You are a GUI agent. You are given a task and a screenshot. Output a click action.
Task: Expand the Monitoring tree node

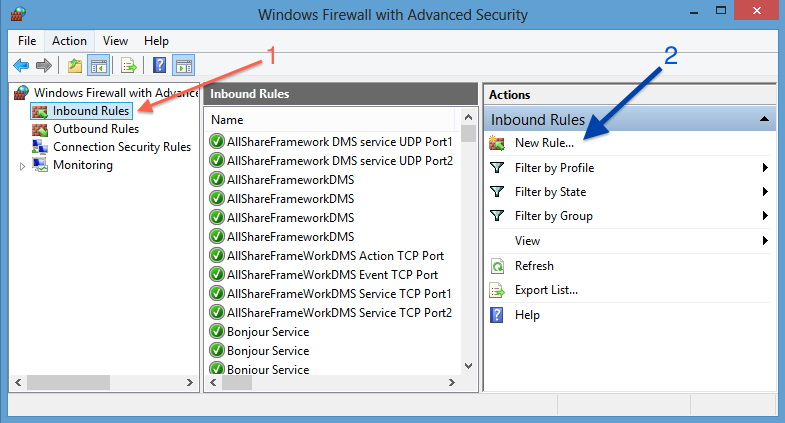[22, 166]
